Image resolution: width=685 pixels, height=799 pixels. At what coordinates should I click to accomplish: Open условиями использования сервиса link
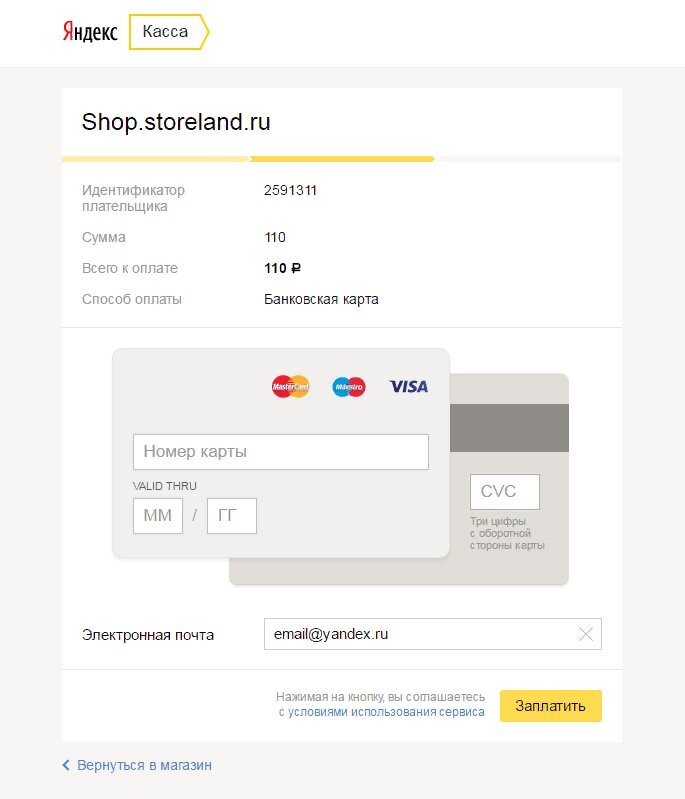pyautogui.click(x=386, y=712)
